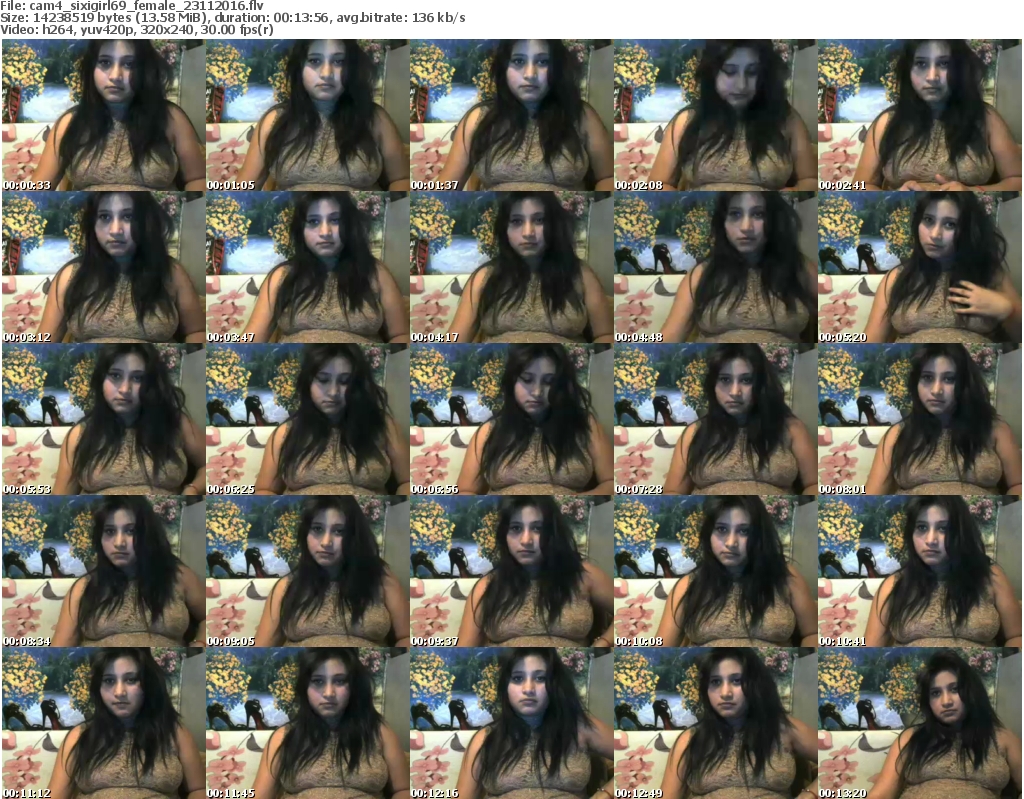This screenshot has width=1024, height=799.
Task: Open the frame at timestamp 00:01:37
Action: coord(511,115)
